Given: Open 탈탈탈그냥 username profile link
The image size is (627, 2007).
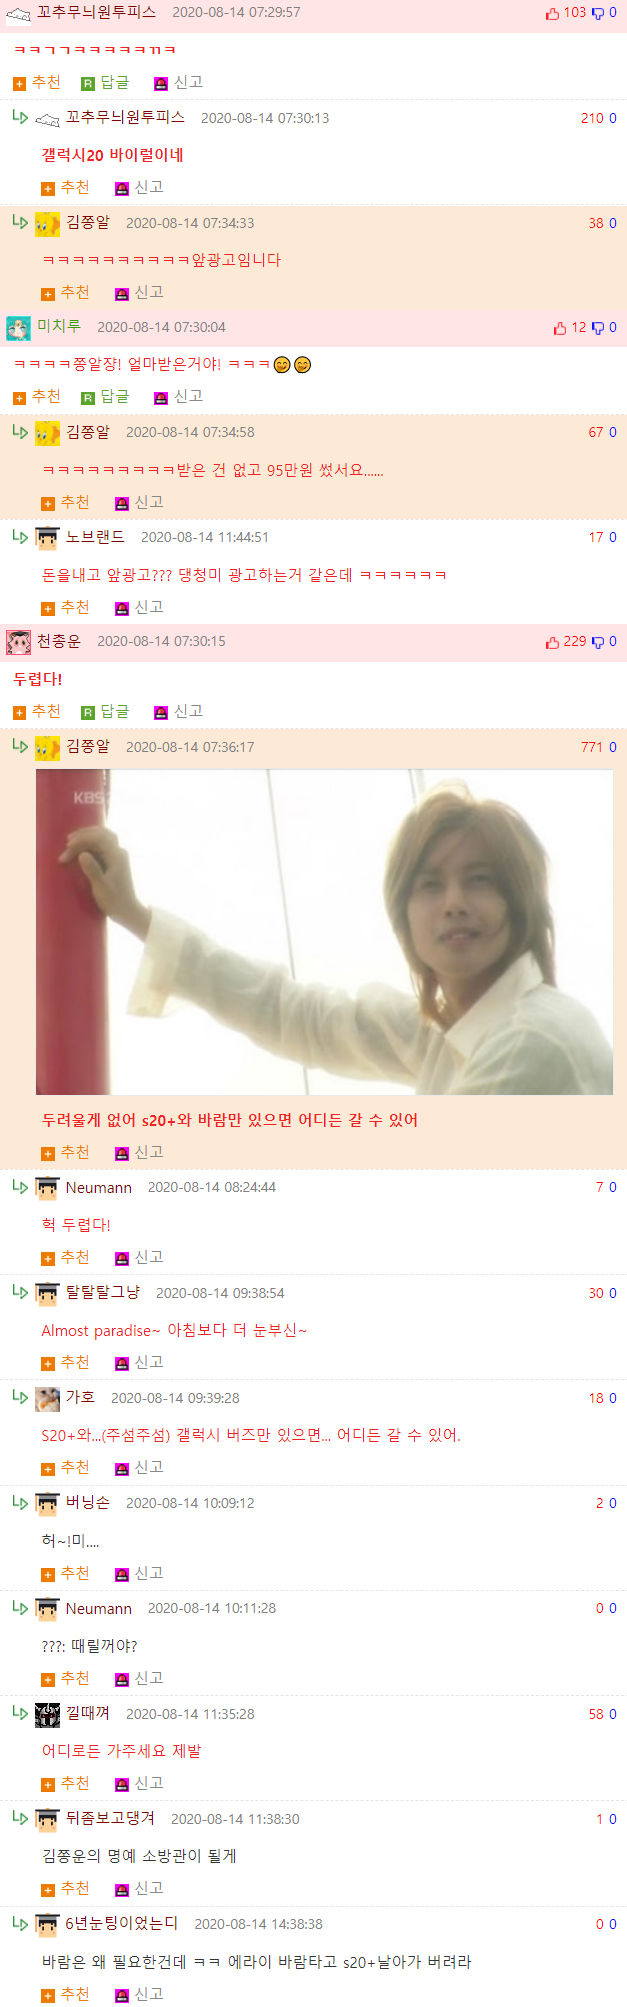Looking at the screenshot, I should 103,1292.
